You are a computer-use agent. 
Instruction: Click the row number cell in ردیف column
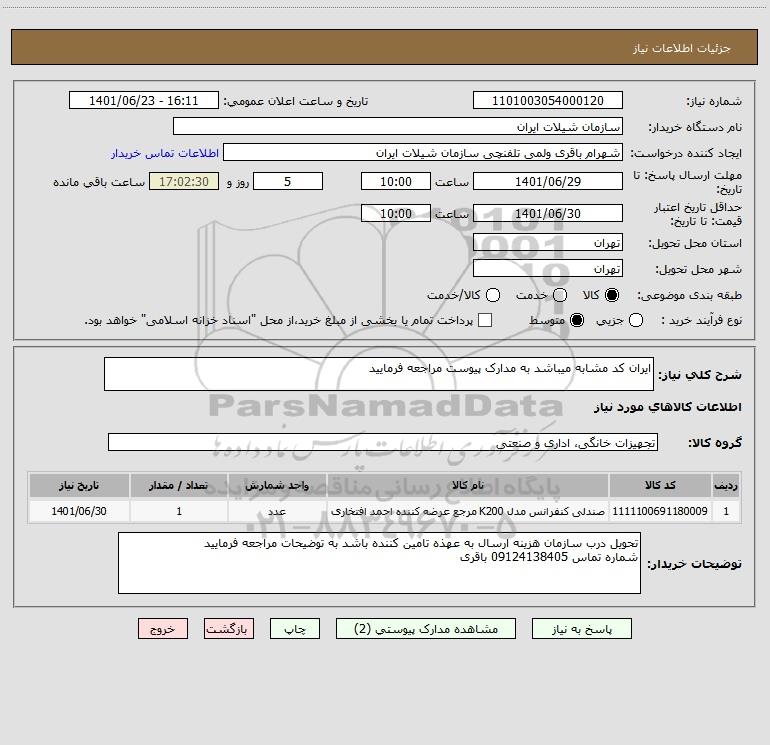pyautogui.click(x=726, y=511)
